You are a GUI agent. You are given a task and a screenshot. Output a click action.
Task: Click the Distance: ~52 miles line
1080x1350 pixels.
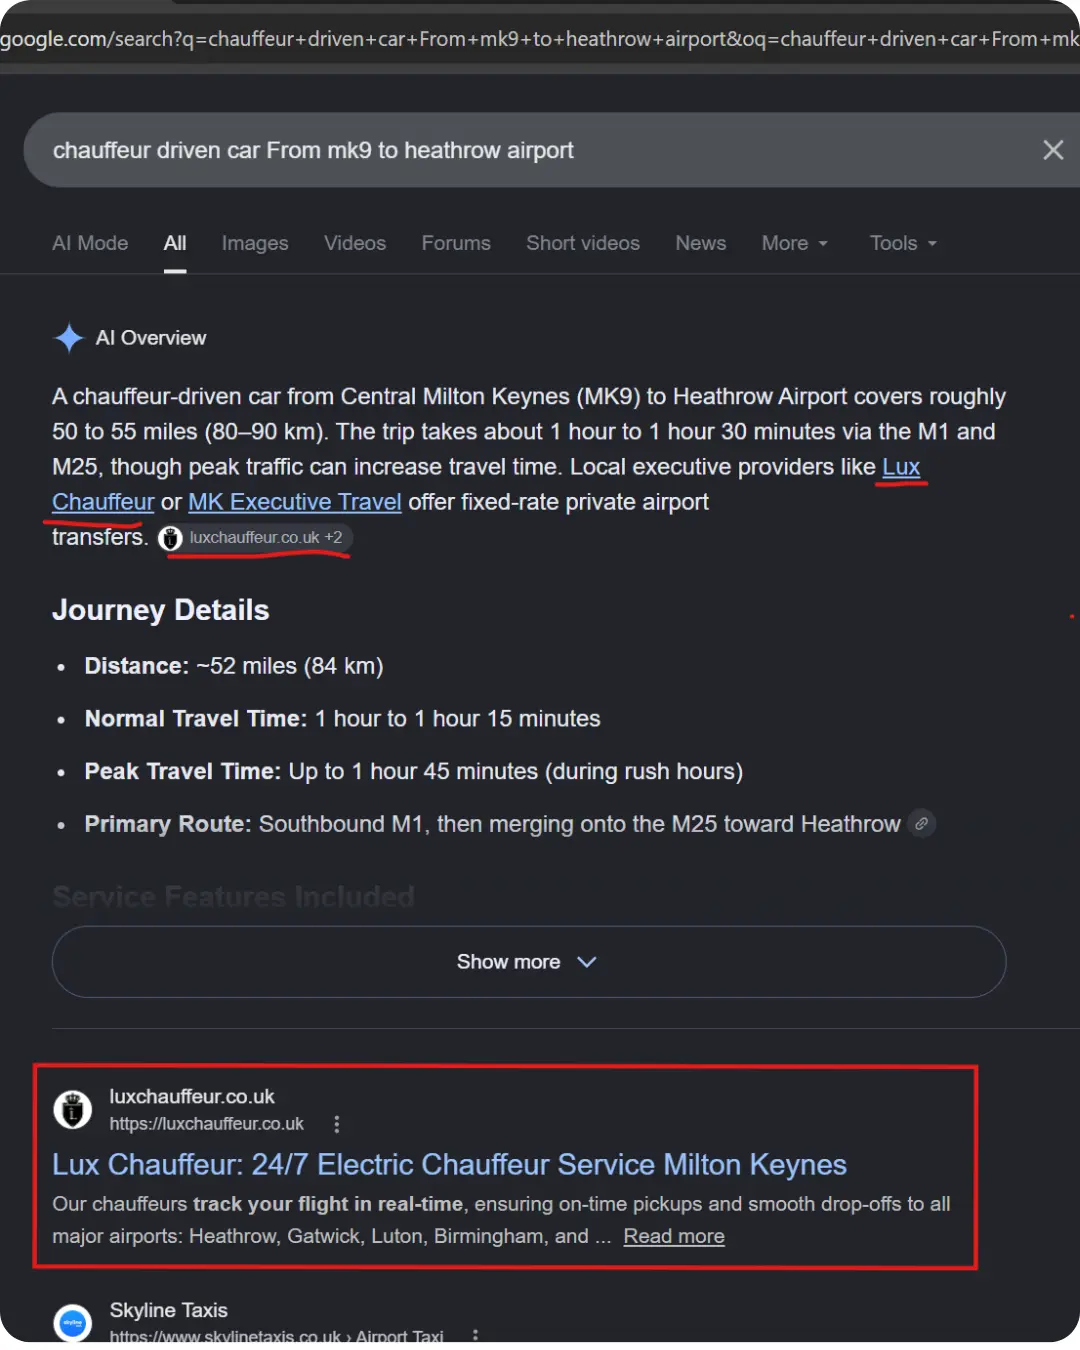[234, 666]
